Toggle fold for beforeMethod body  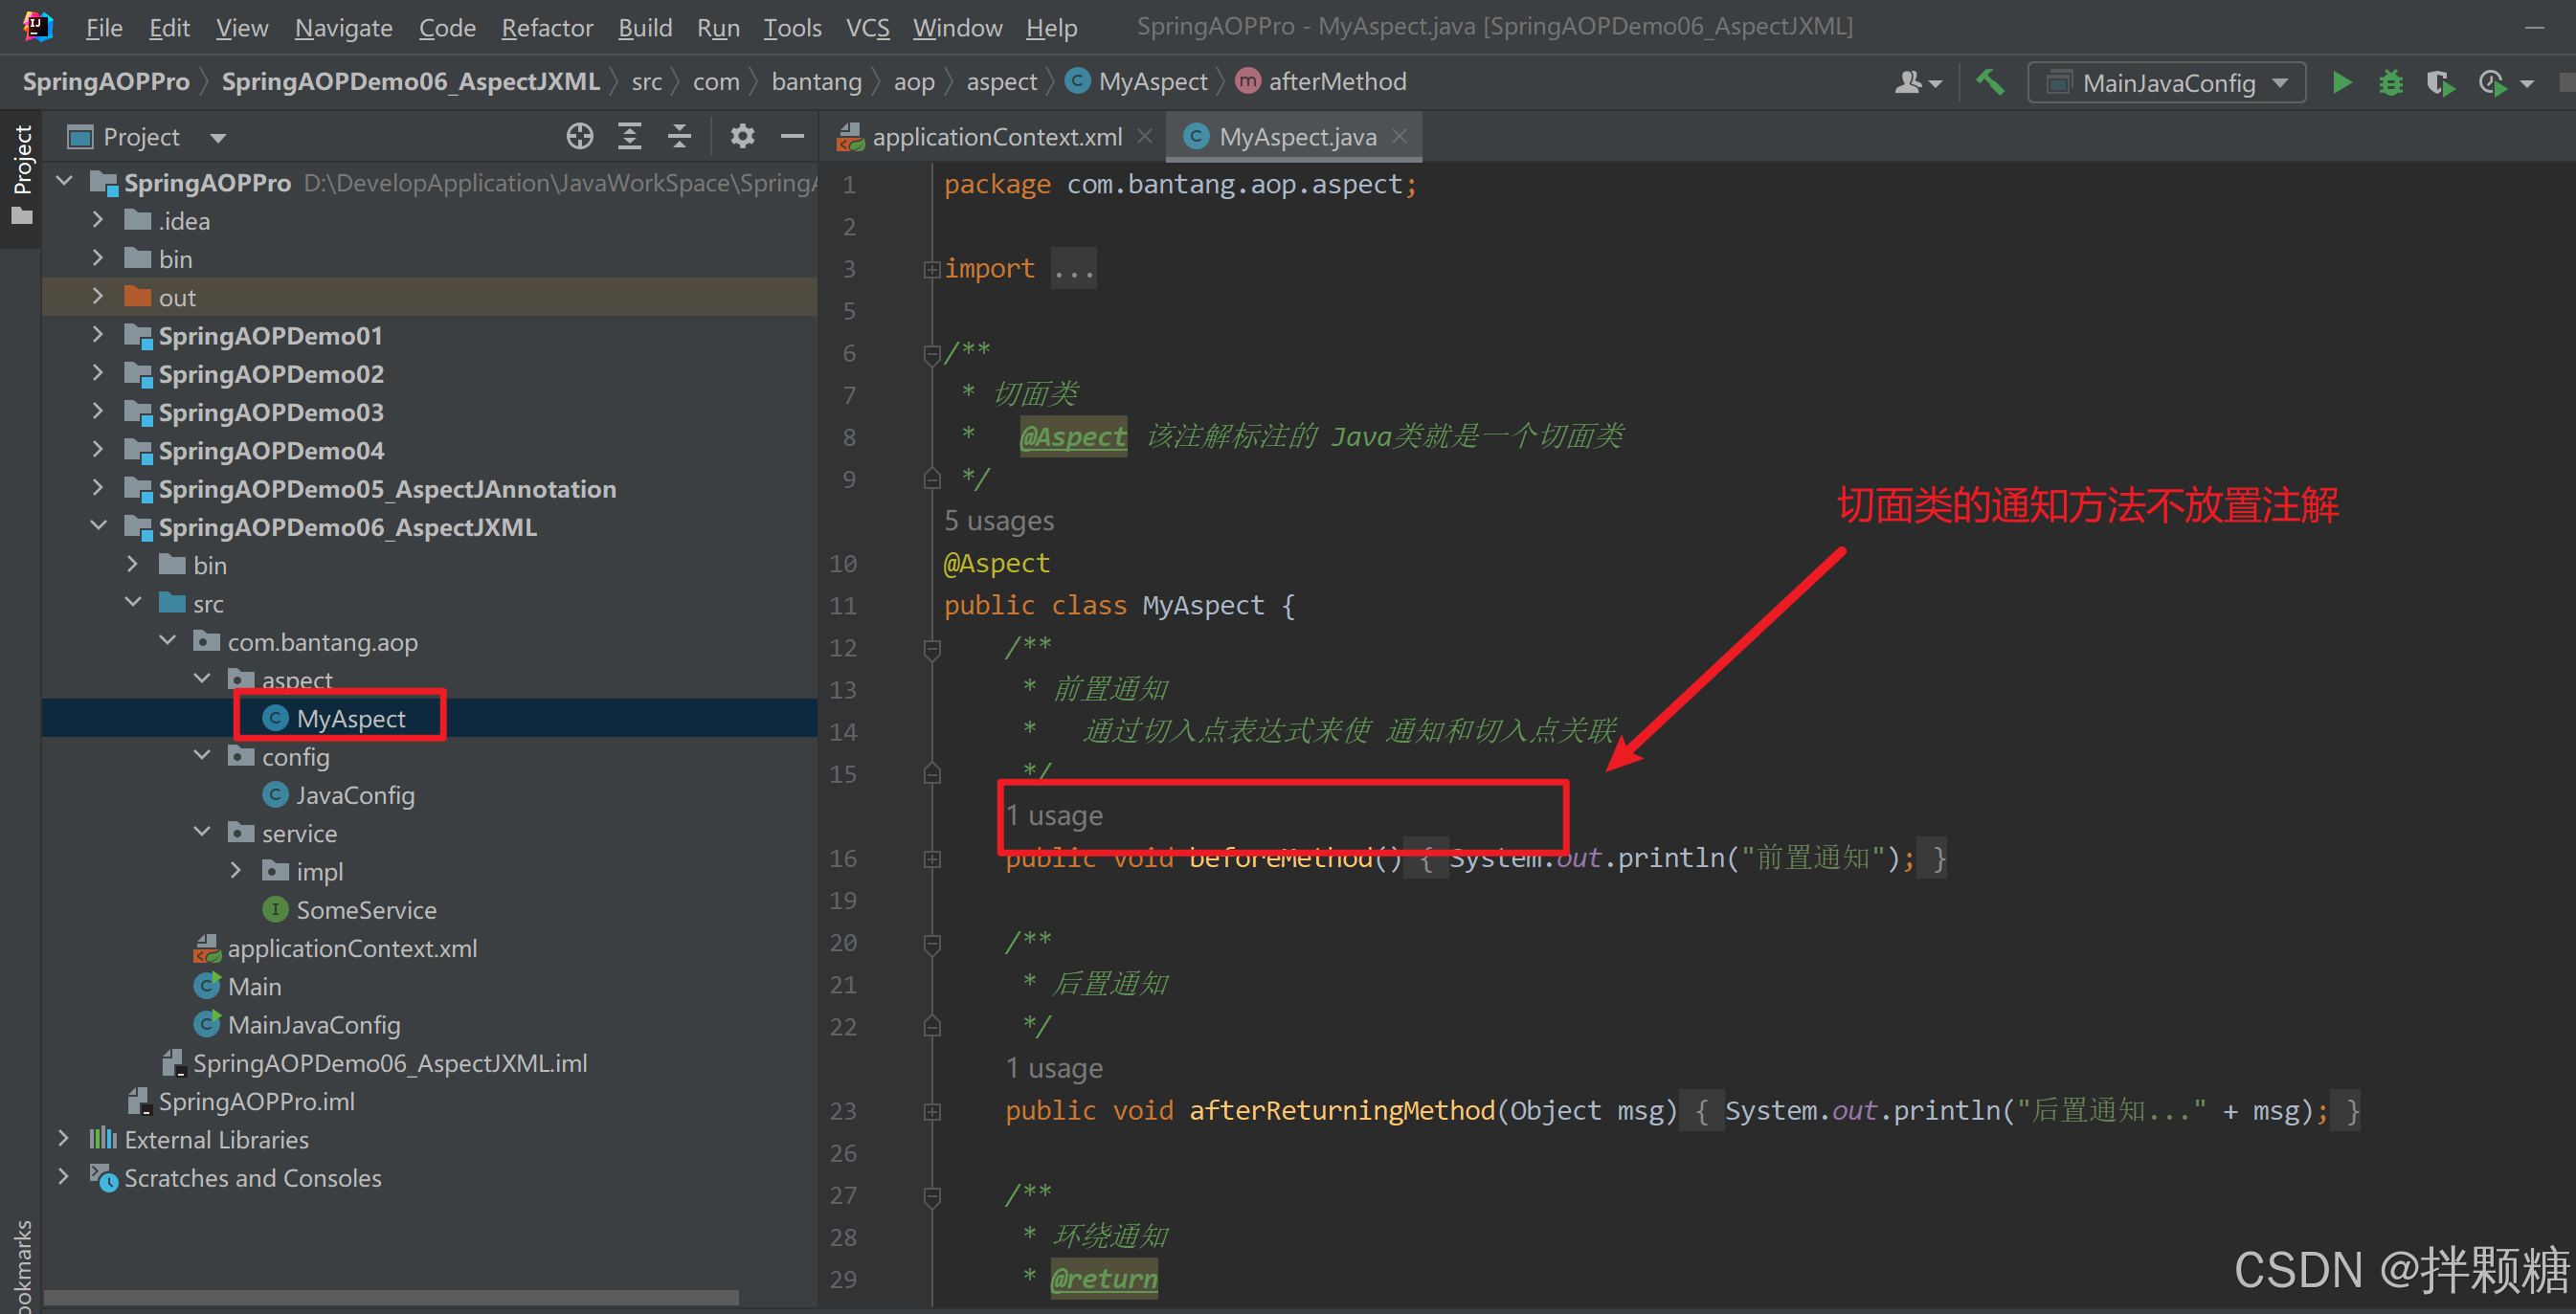(x=932, y=859)
